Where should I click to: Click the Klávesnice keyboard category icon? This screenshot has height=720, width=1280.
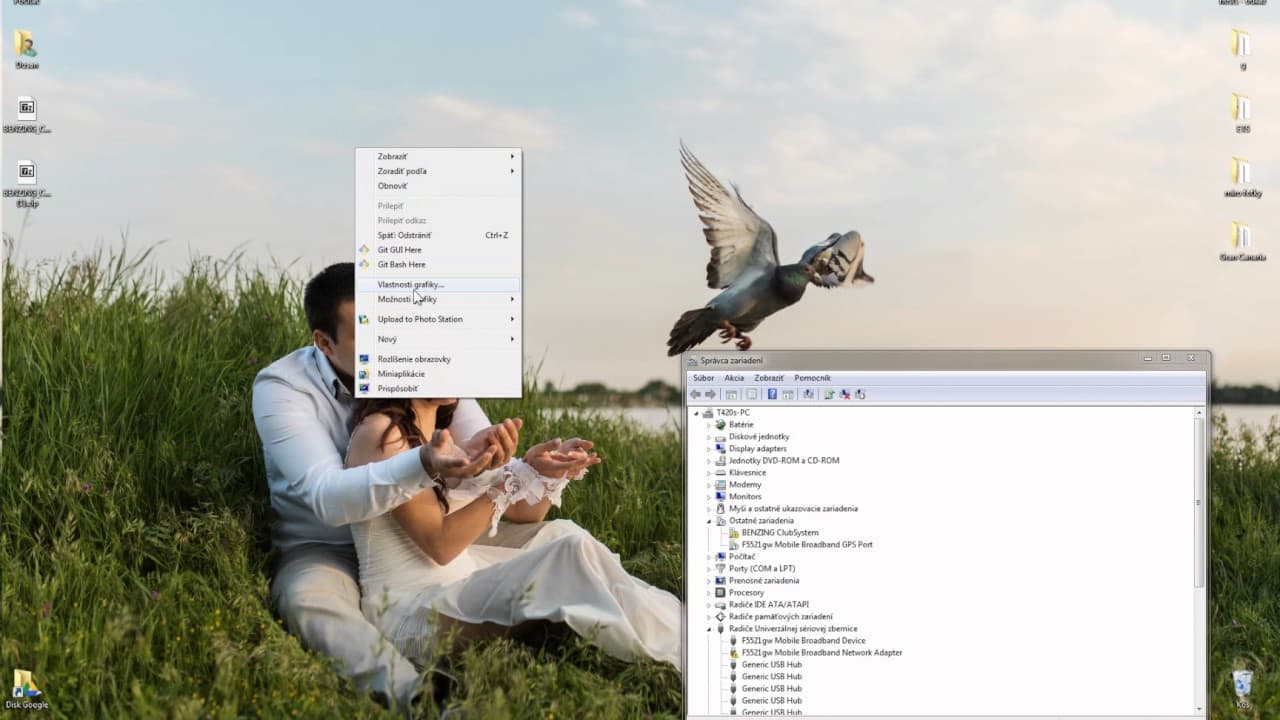[720, 473]
